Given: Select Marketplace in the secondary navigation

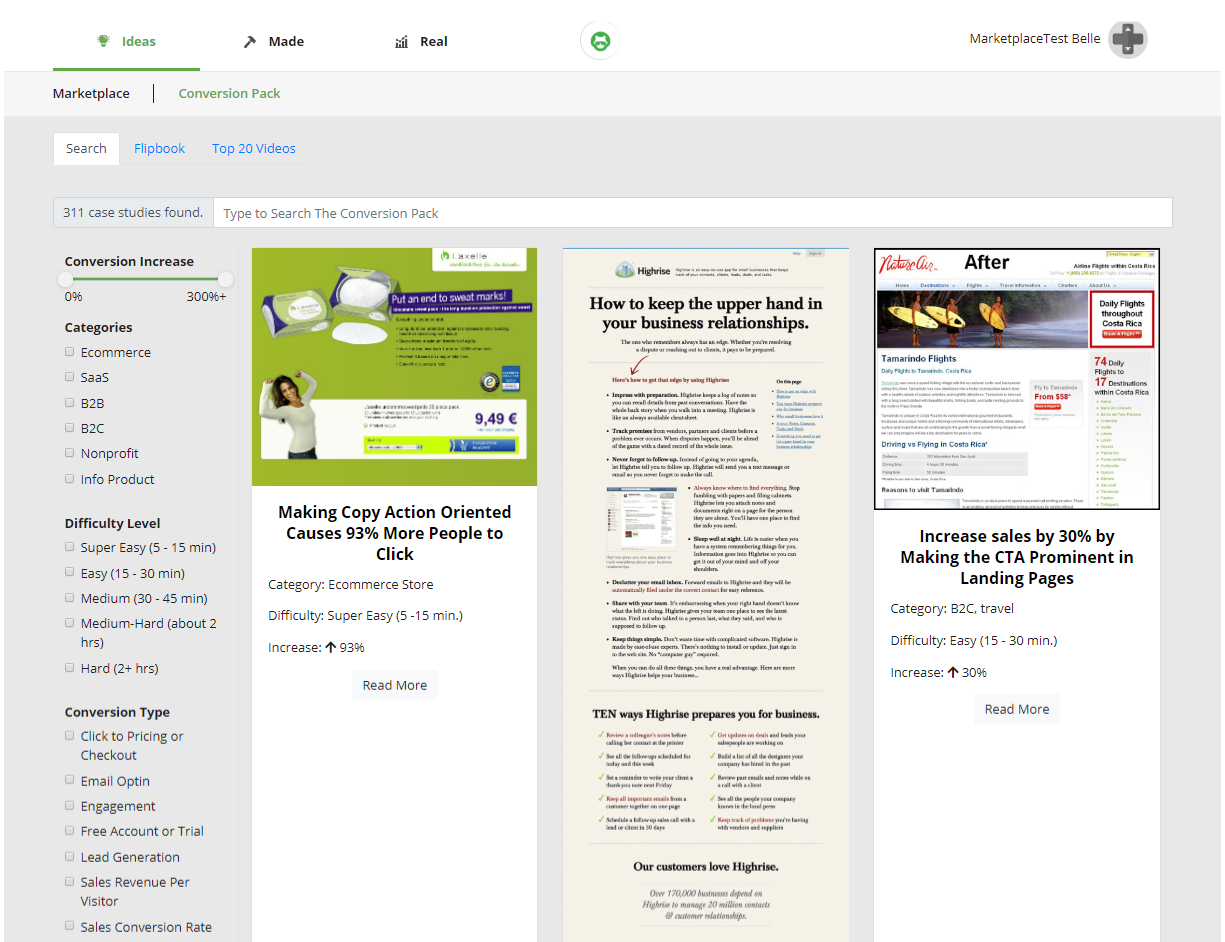Looking at the screenshot, I should 91,92.
